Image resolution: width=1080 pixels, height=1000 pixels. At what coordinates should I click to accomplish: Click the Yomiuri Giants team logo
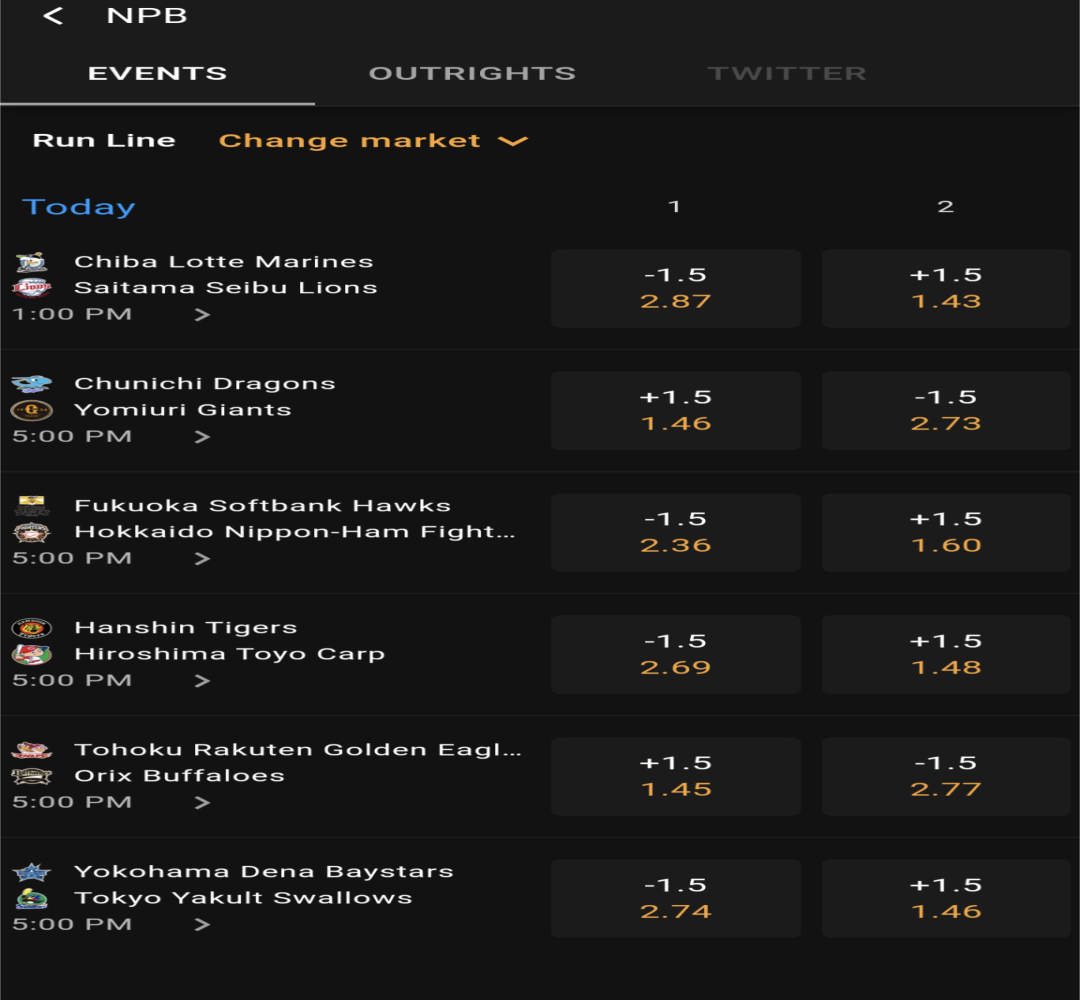coord(32,410)
